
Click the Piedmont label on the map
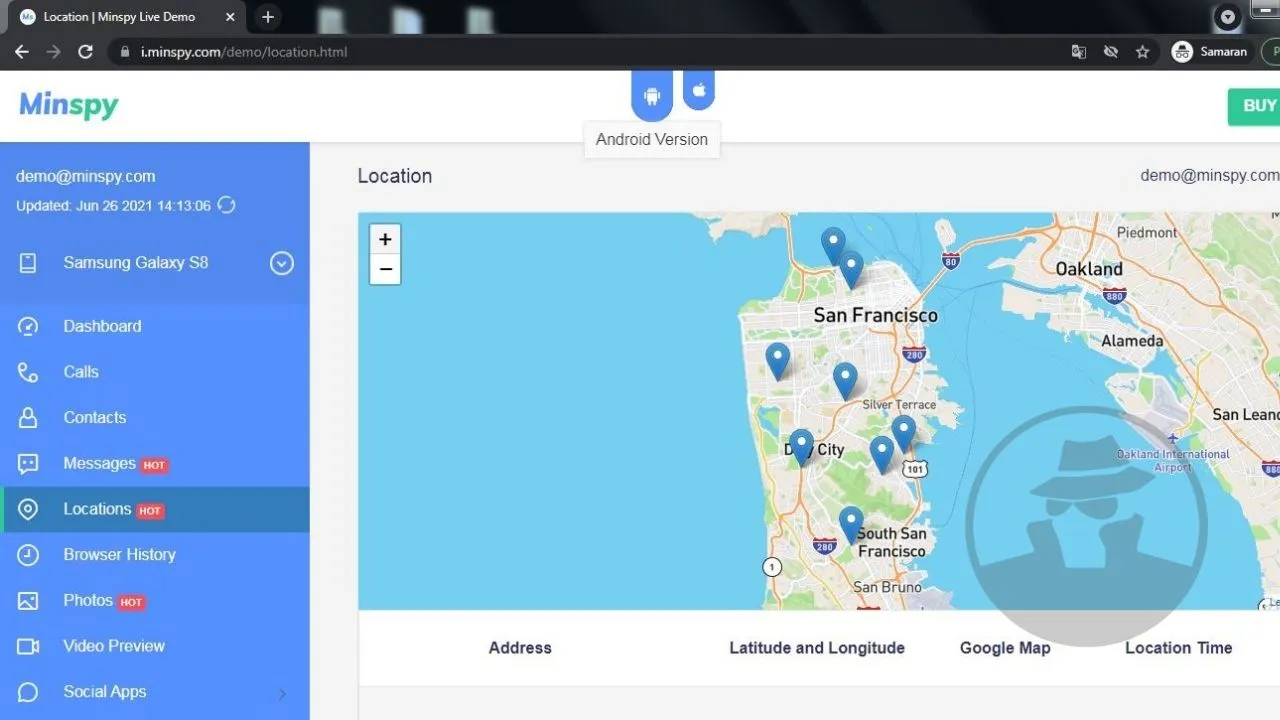tap(1147, 232)
